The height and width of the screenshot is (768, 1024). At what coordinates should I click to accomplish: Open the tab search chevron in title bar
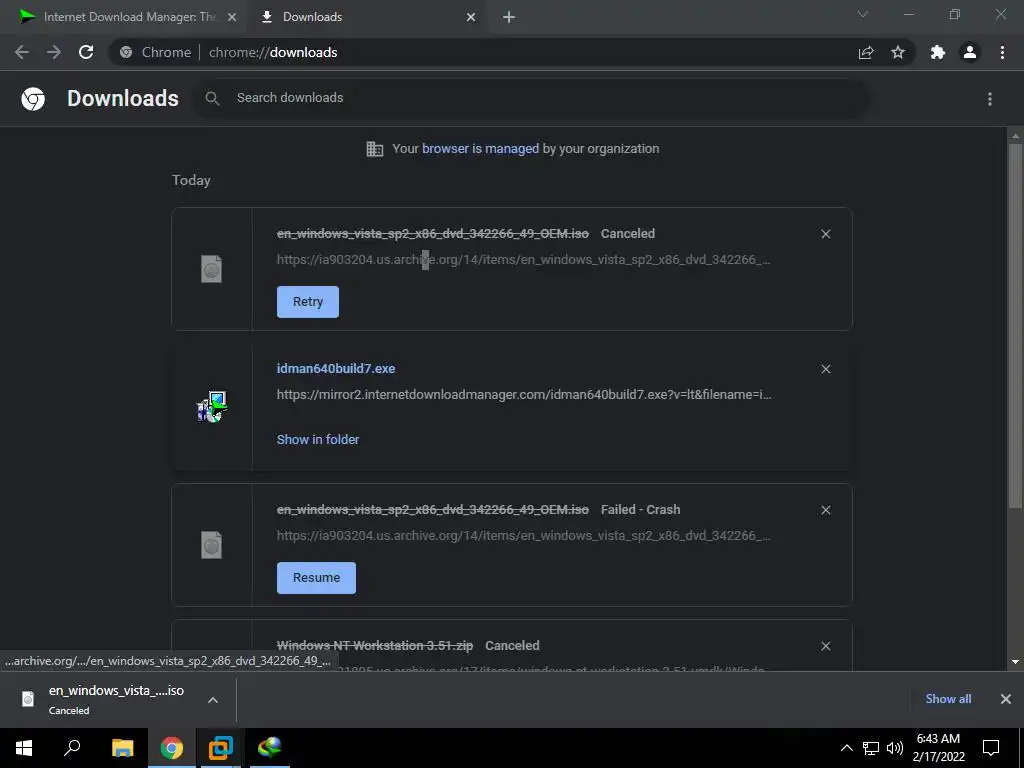click(x=863, y=14)
